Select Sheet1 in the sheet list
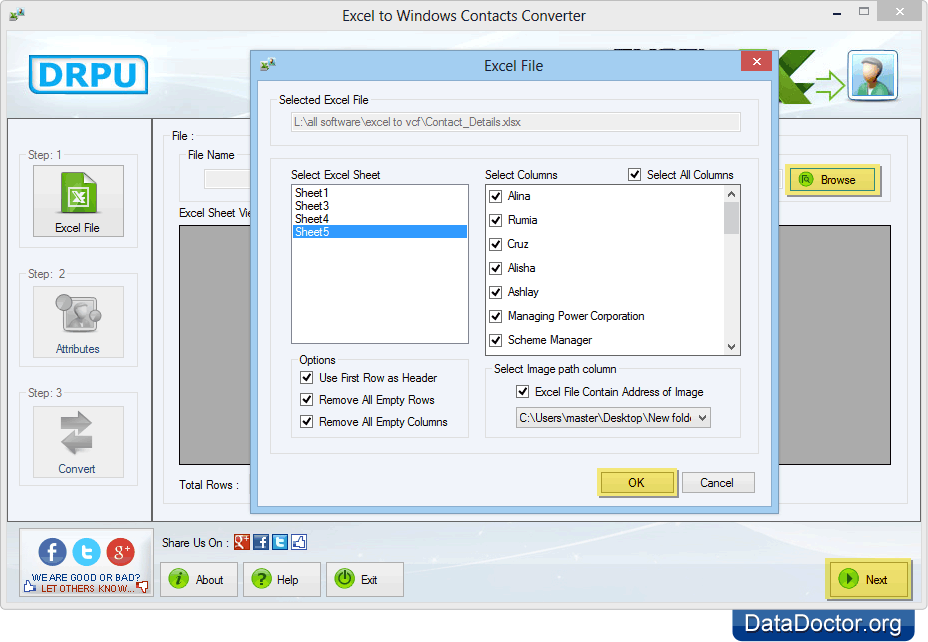This screenshot has height=642, width=928. 379,193
